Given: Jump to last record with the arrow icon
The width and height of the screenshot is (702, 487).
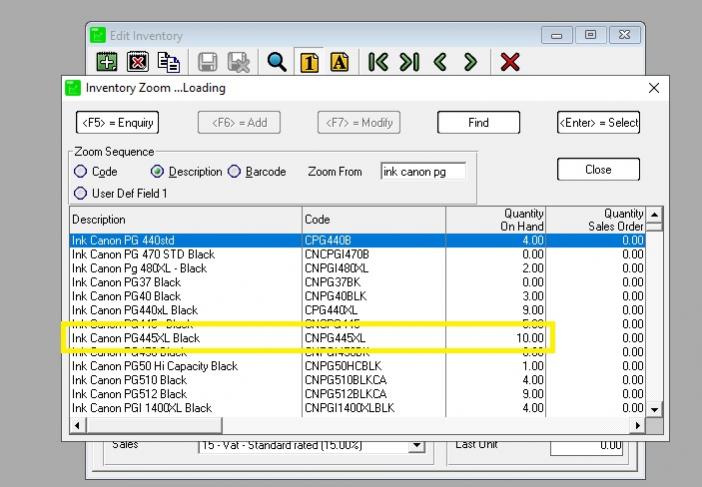Looking at the screenshot, I should (x=409, y=62).
